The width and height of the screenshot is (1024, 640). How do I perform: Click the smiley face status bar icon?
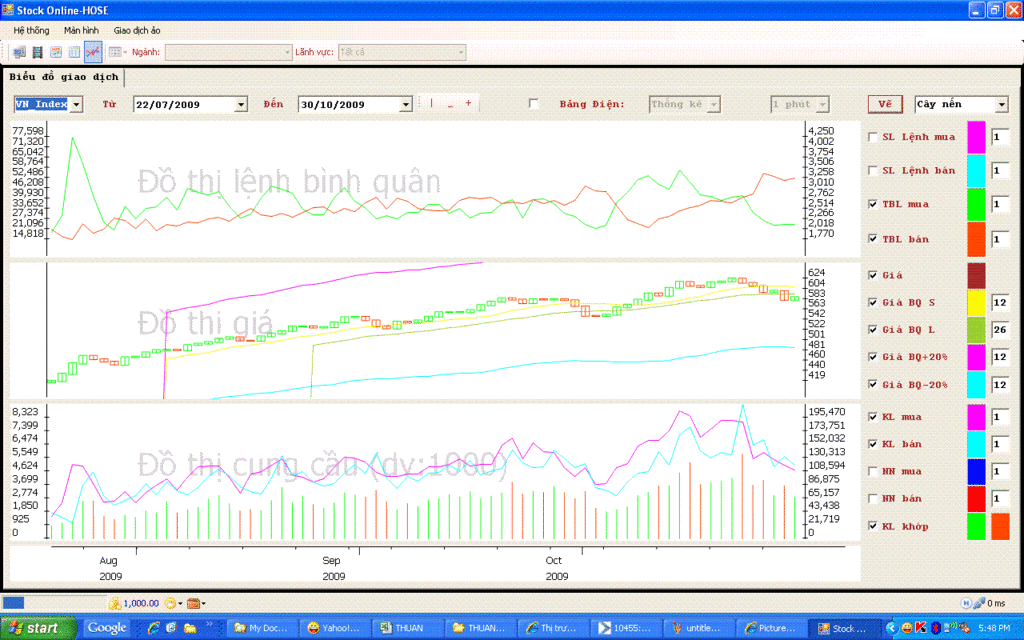tap(170, 603)
